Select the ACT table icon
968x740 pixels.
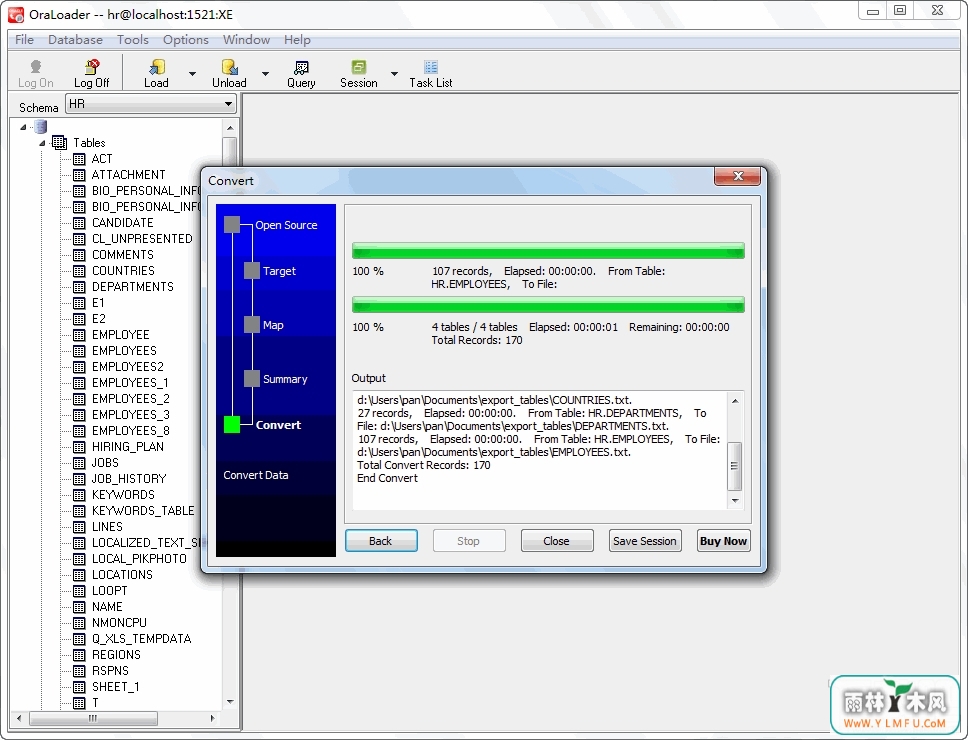(79, 159)
